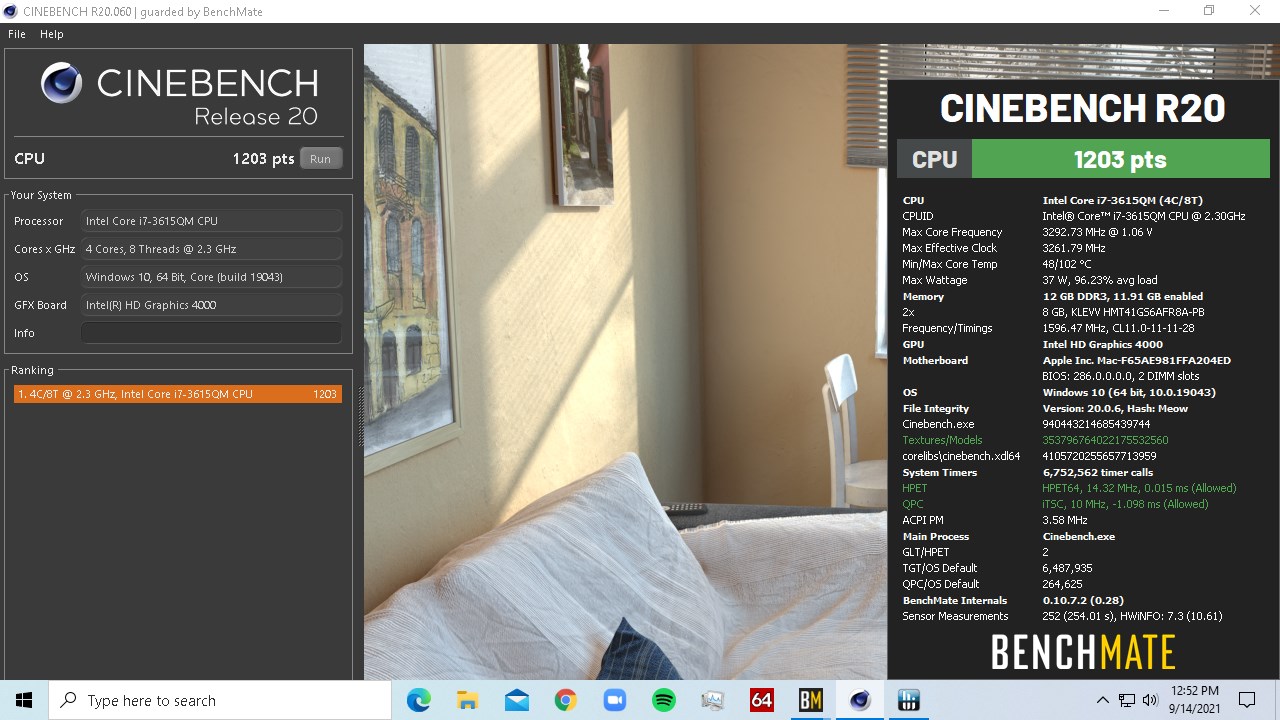Click the taskbar search box
This screenshot has height=720, width=1280.
point(220,700)
